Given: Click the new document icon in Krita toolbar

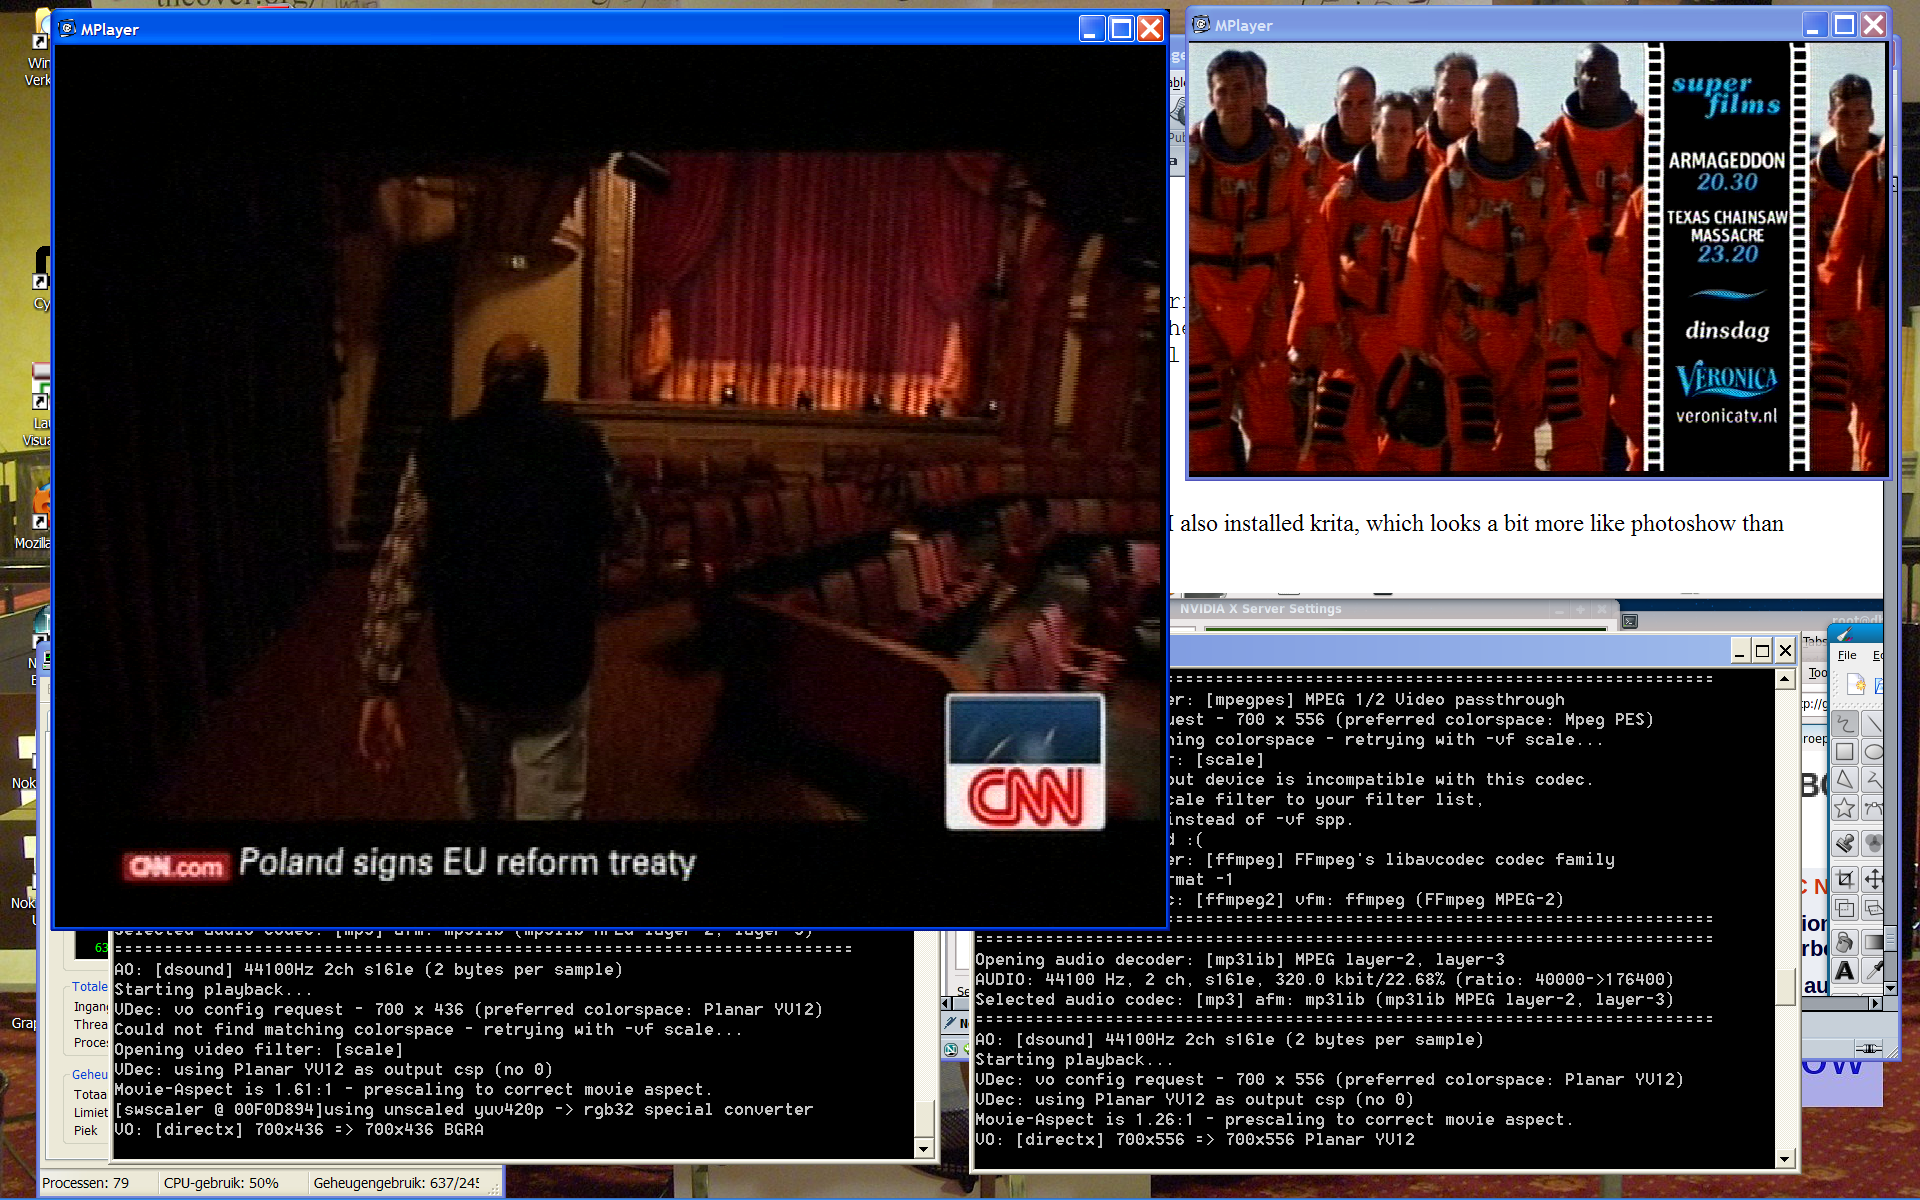Looking at the screenshot, I should pyautogui.click(x=1856, y=684).
